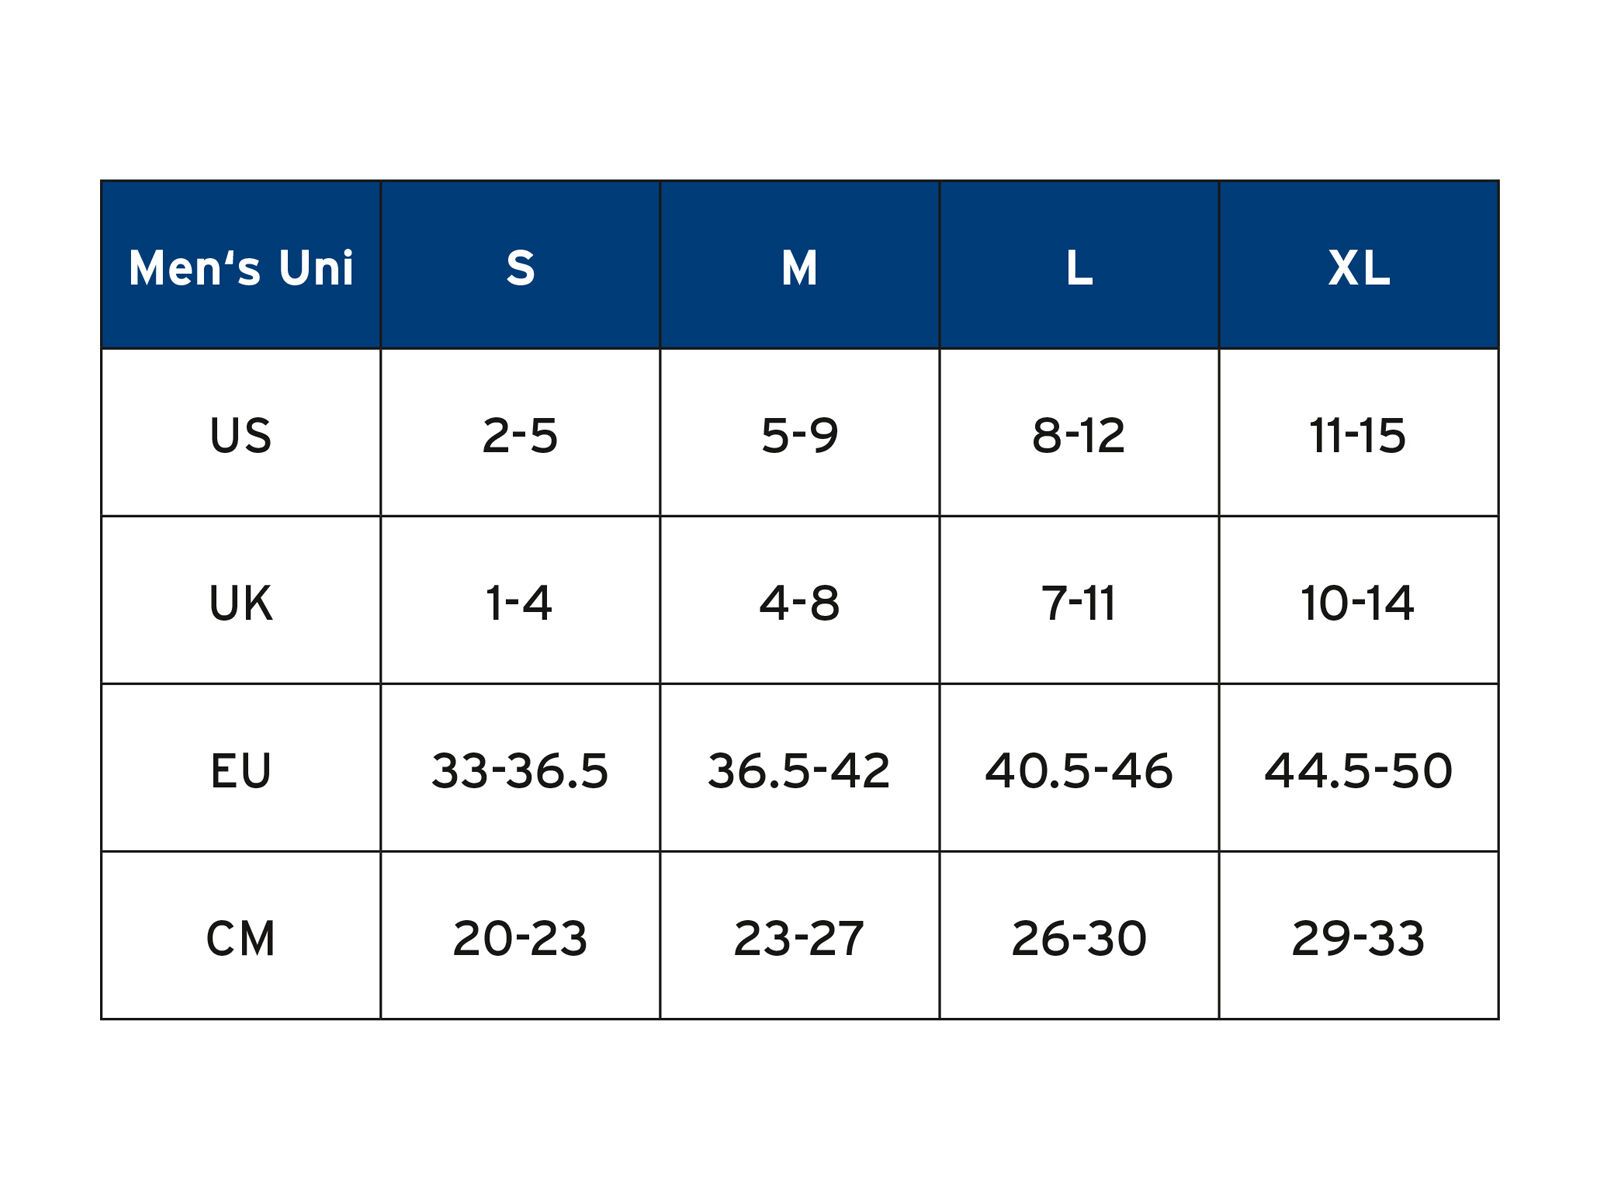1600x1200 pixels.
Task: Click the CM row label
Action: (x=240, y=938)
